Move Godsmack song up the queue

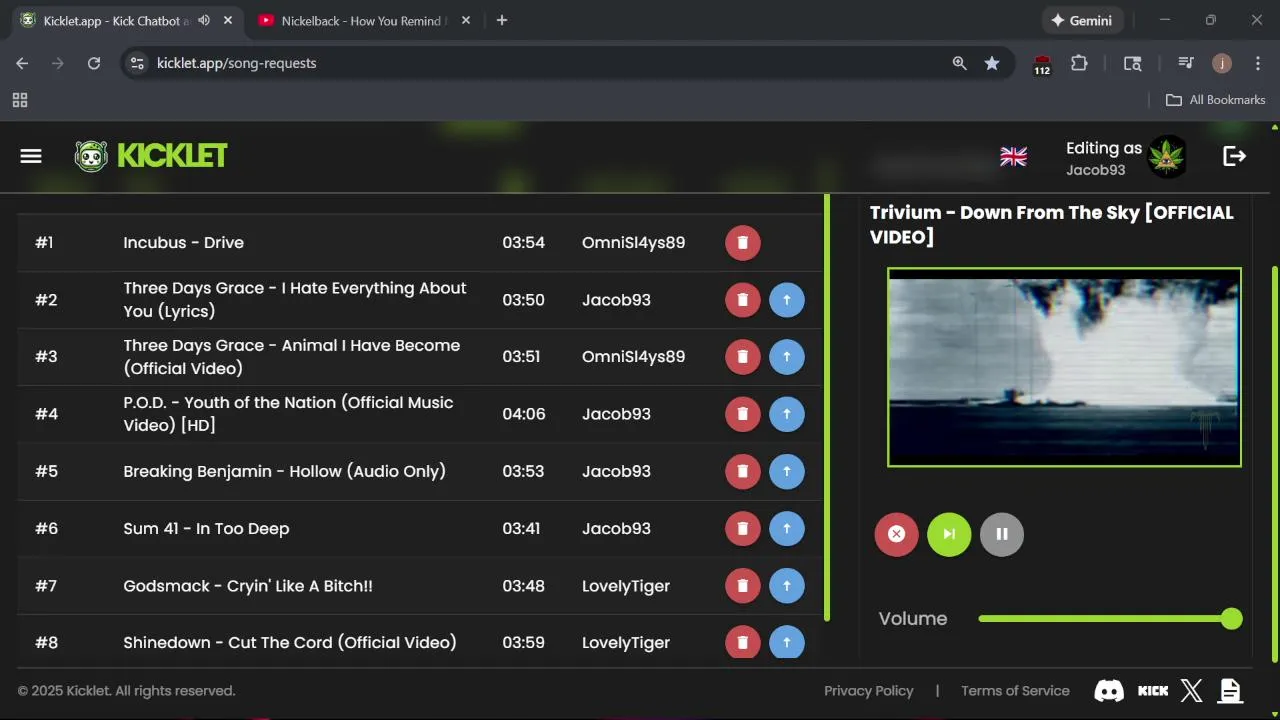(787, 586)
